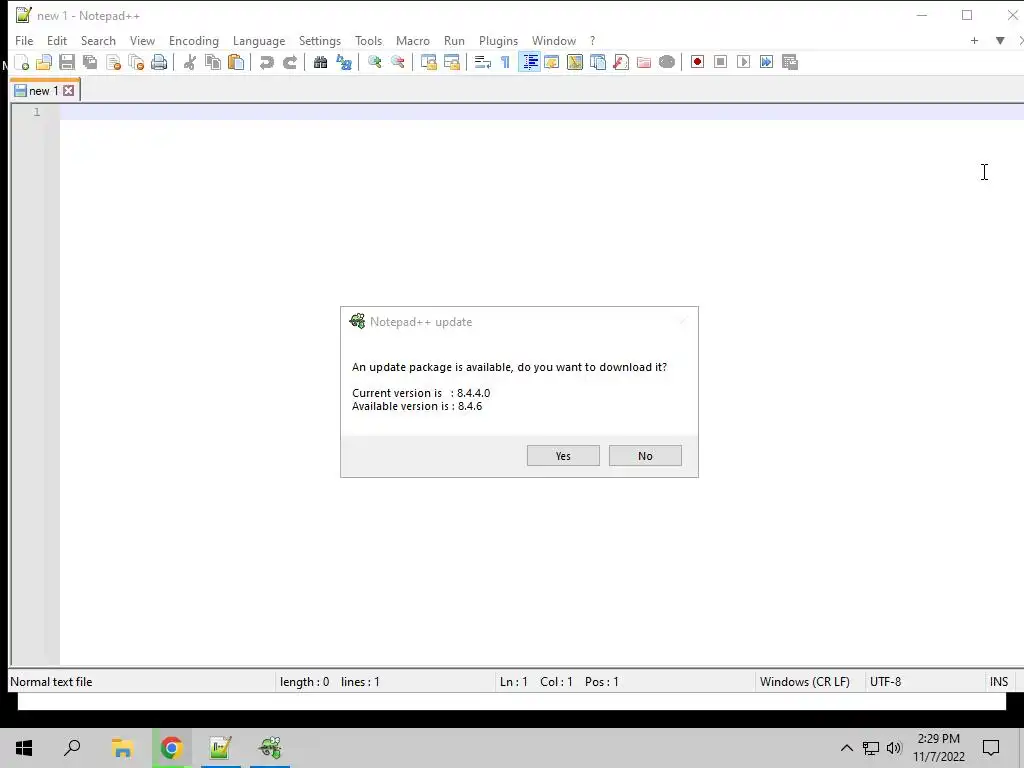Screen dimensions: 1024x768
Task: Open the Window menu
Action: 553,40
